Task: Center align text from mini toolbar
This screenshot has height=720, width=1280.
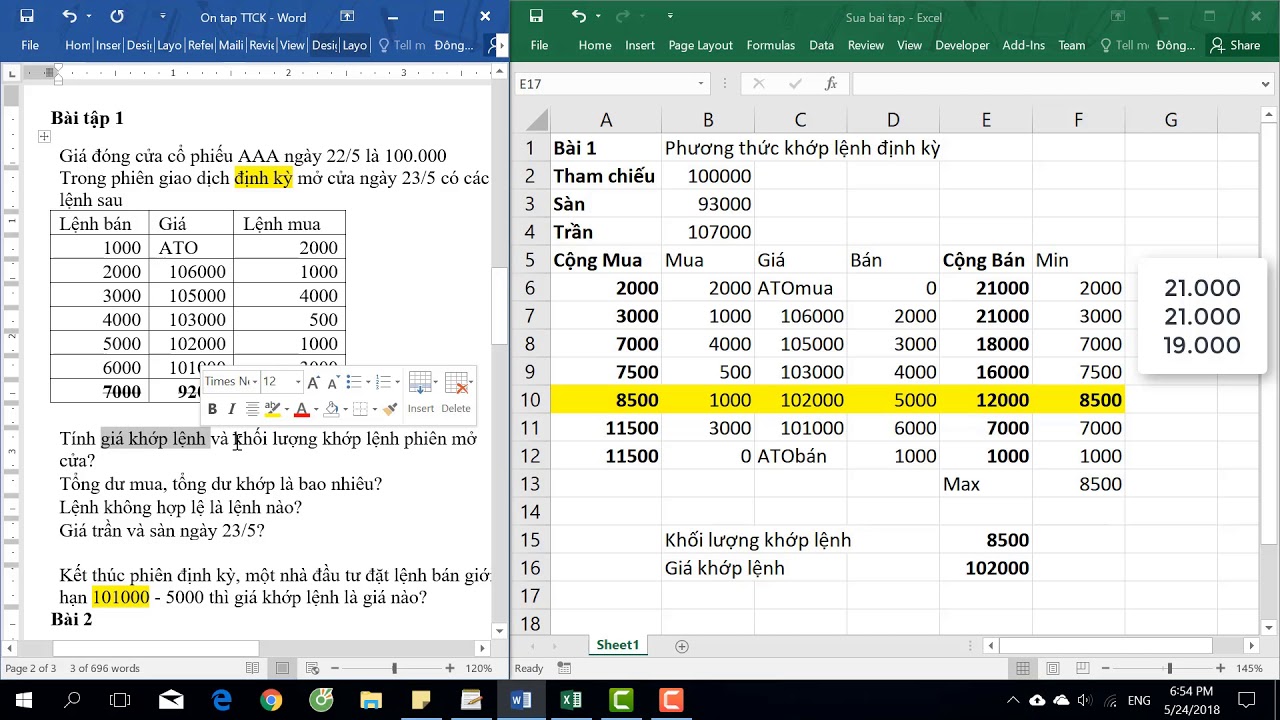Action: coord(252,409)
